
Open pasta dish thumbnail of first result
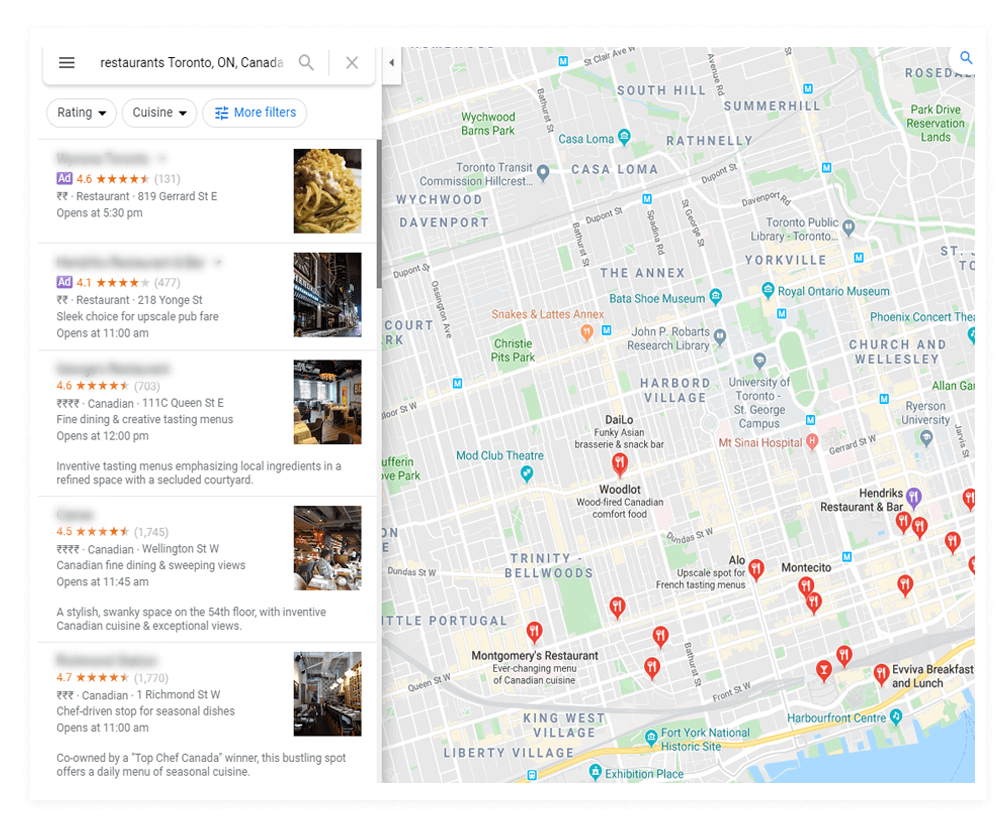click(x=328, y=191)
